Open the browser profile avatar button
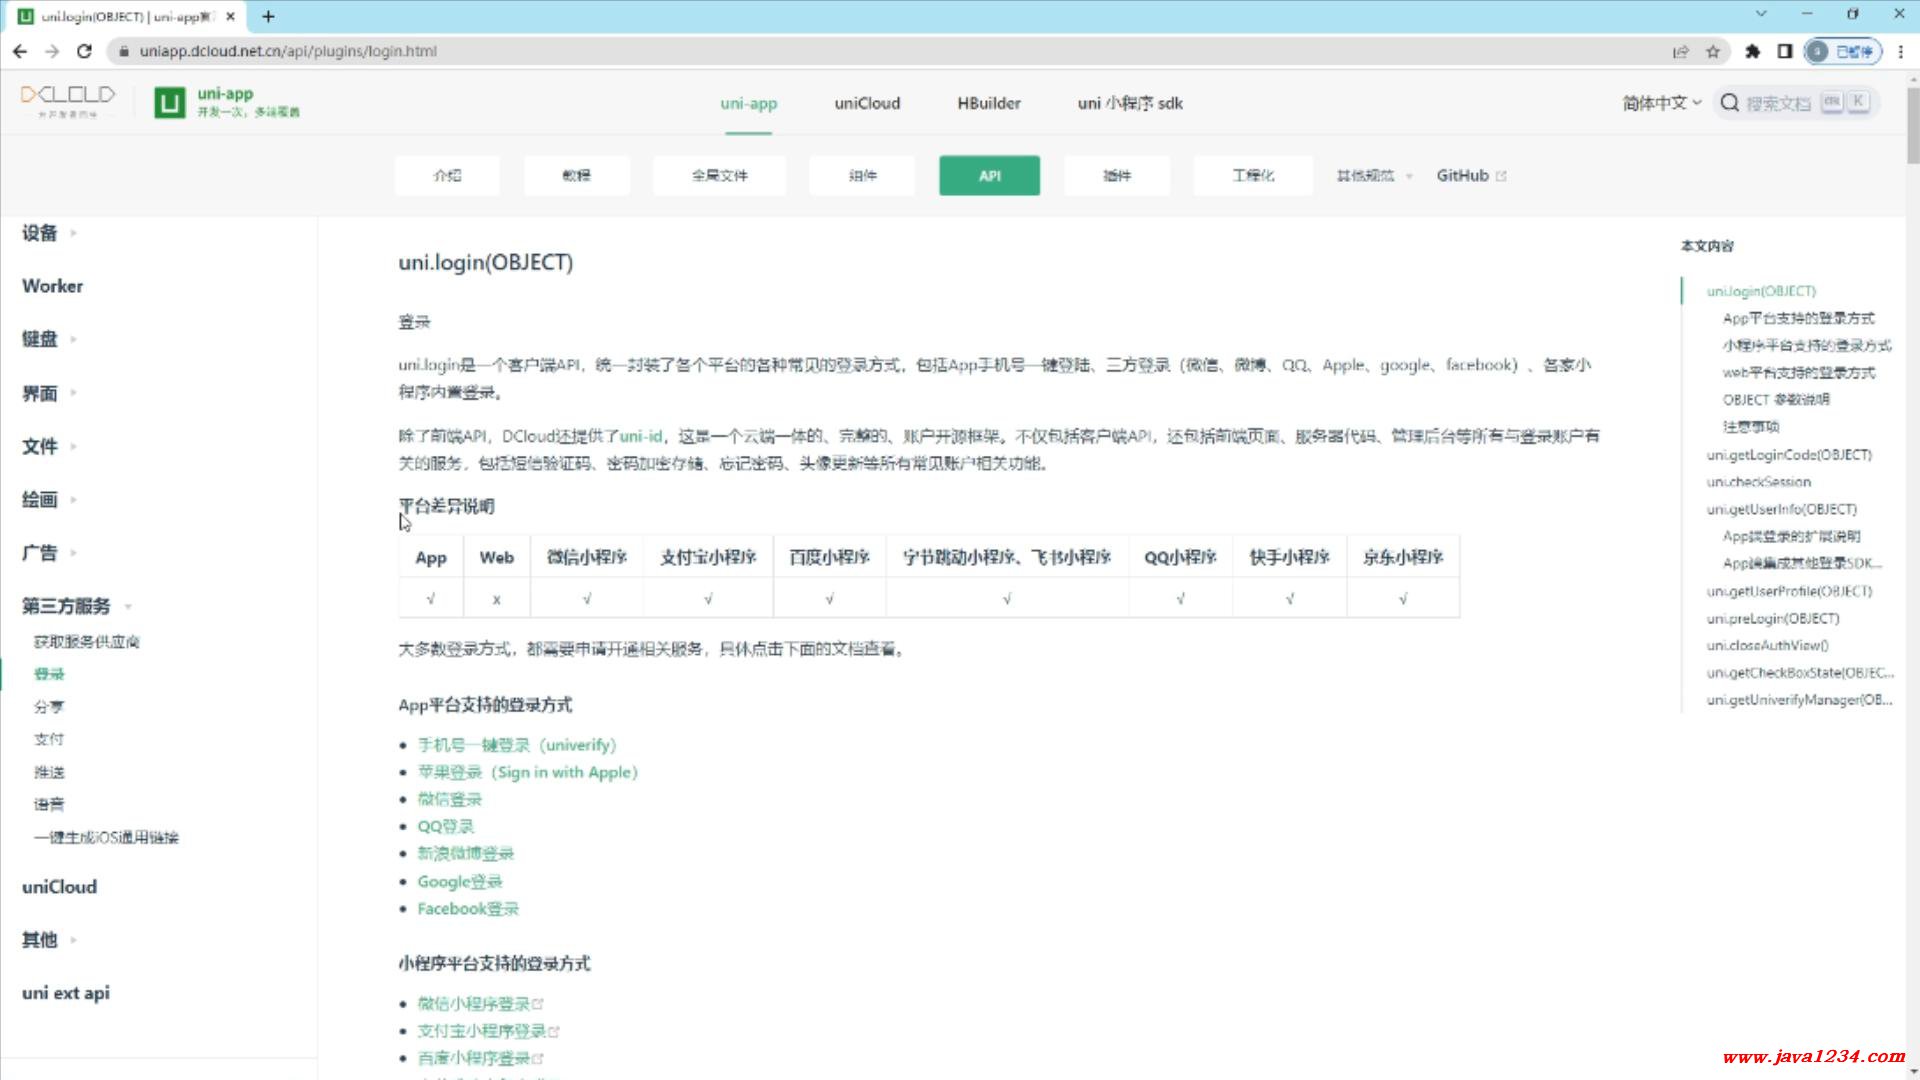This screenshot has width=1920, height=1080. coord(1843,51)
